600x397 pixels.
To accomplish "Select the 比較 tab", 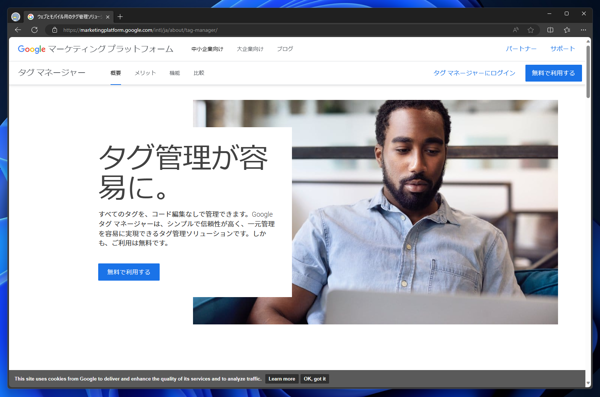I will (199, 73).
